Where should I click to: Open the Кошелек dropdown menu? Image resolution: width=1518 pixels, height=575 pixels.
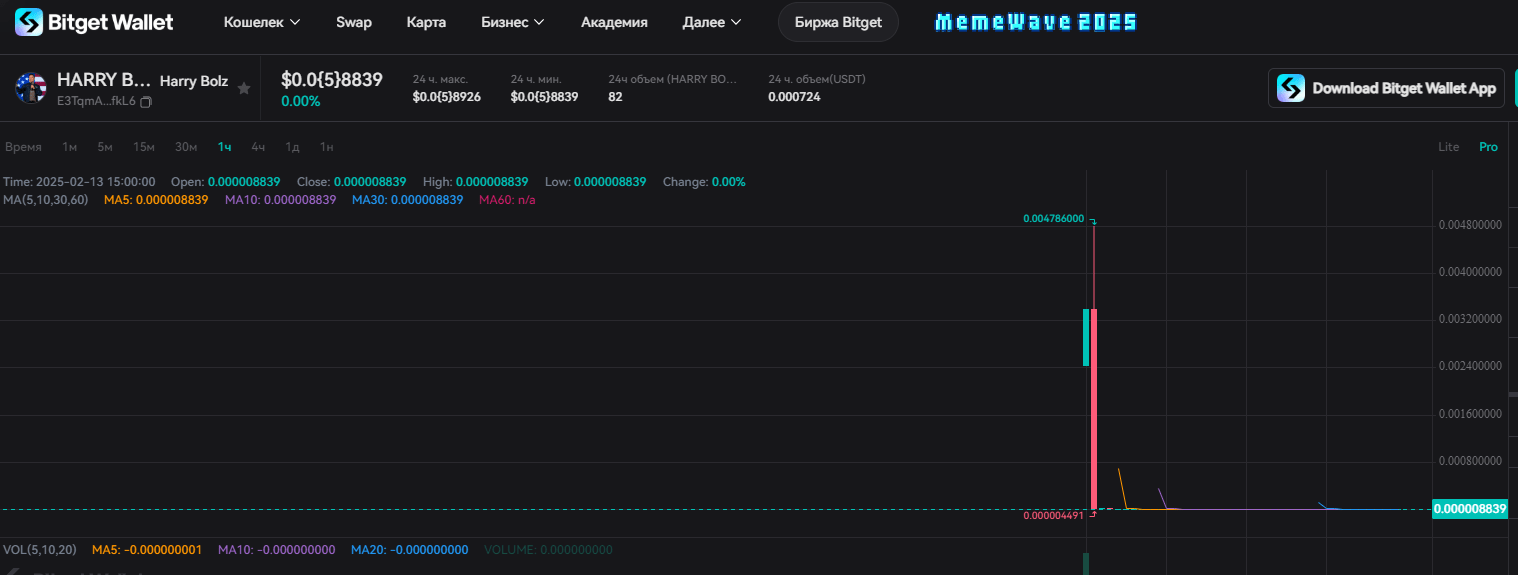(x=262, y=22)
